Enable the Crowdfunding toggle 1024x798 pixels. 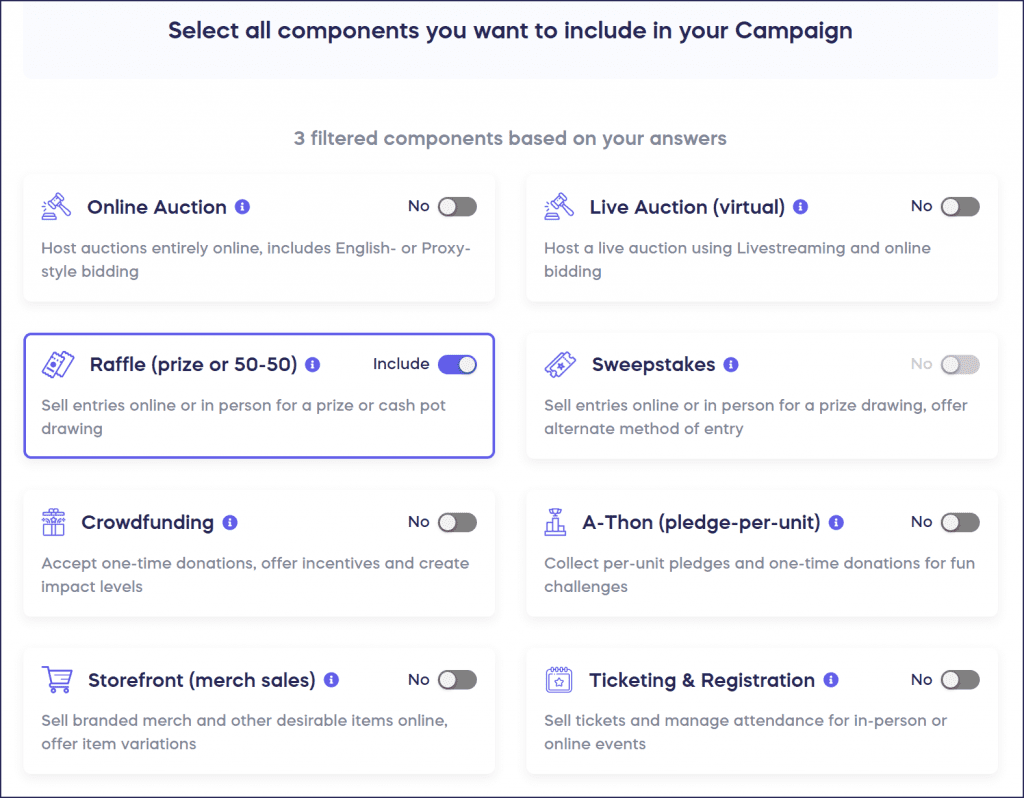tap(458, 522)
